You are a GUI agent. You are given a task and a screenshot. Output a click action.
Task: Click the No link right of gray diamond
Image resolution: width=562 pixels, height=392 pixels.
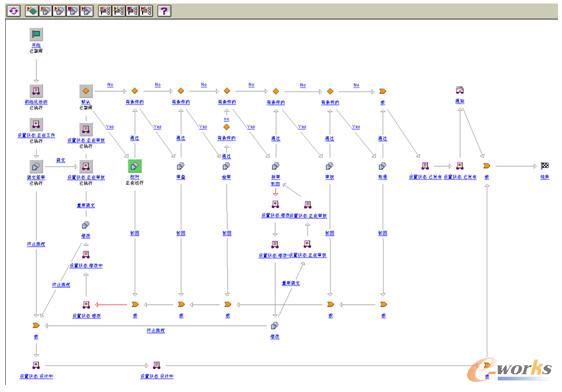point(110,85)
